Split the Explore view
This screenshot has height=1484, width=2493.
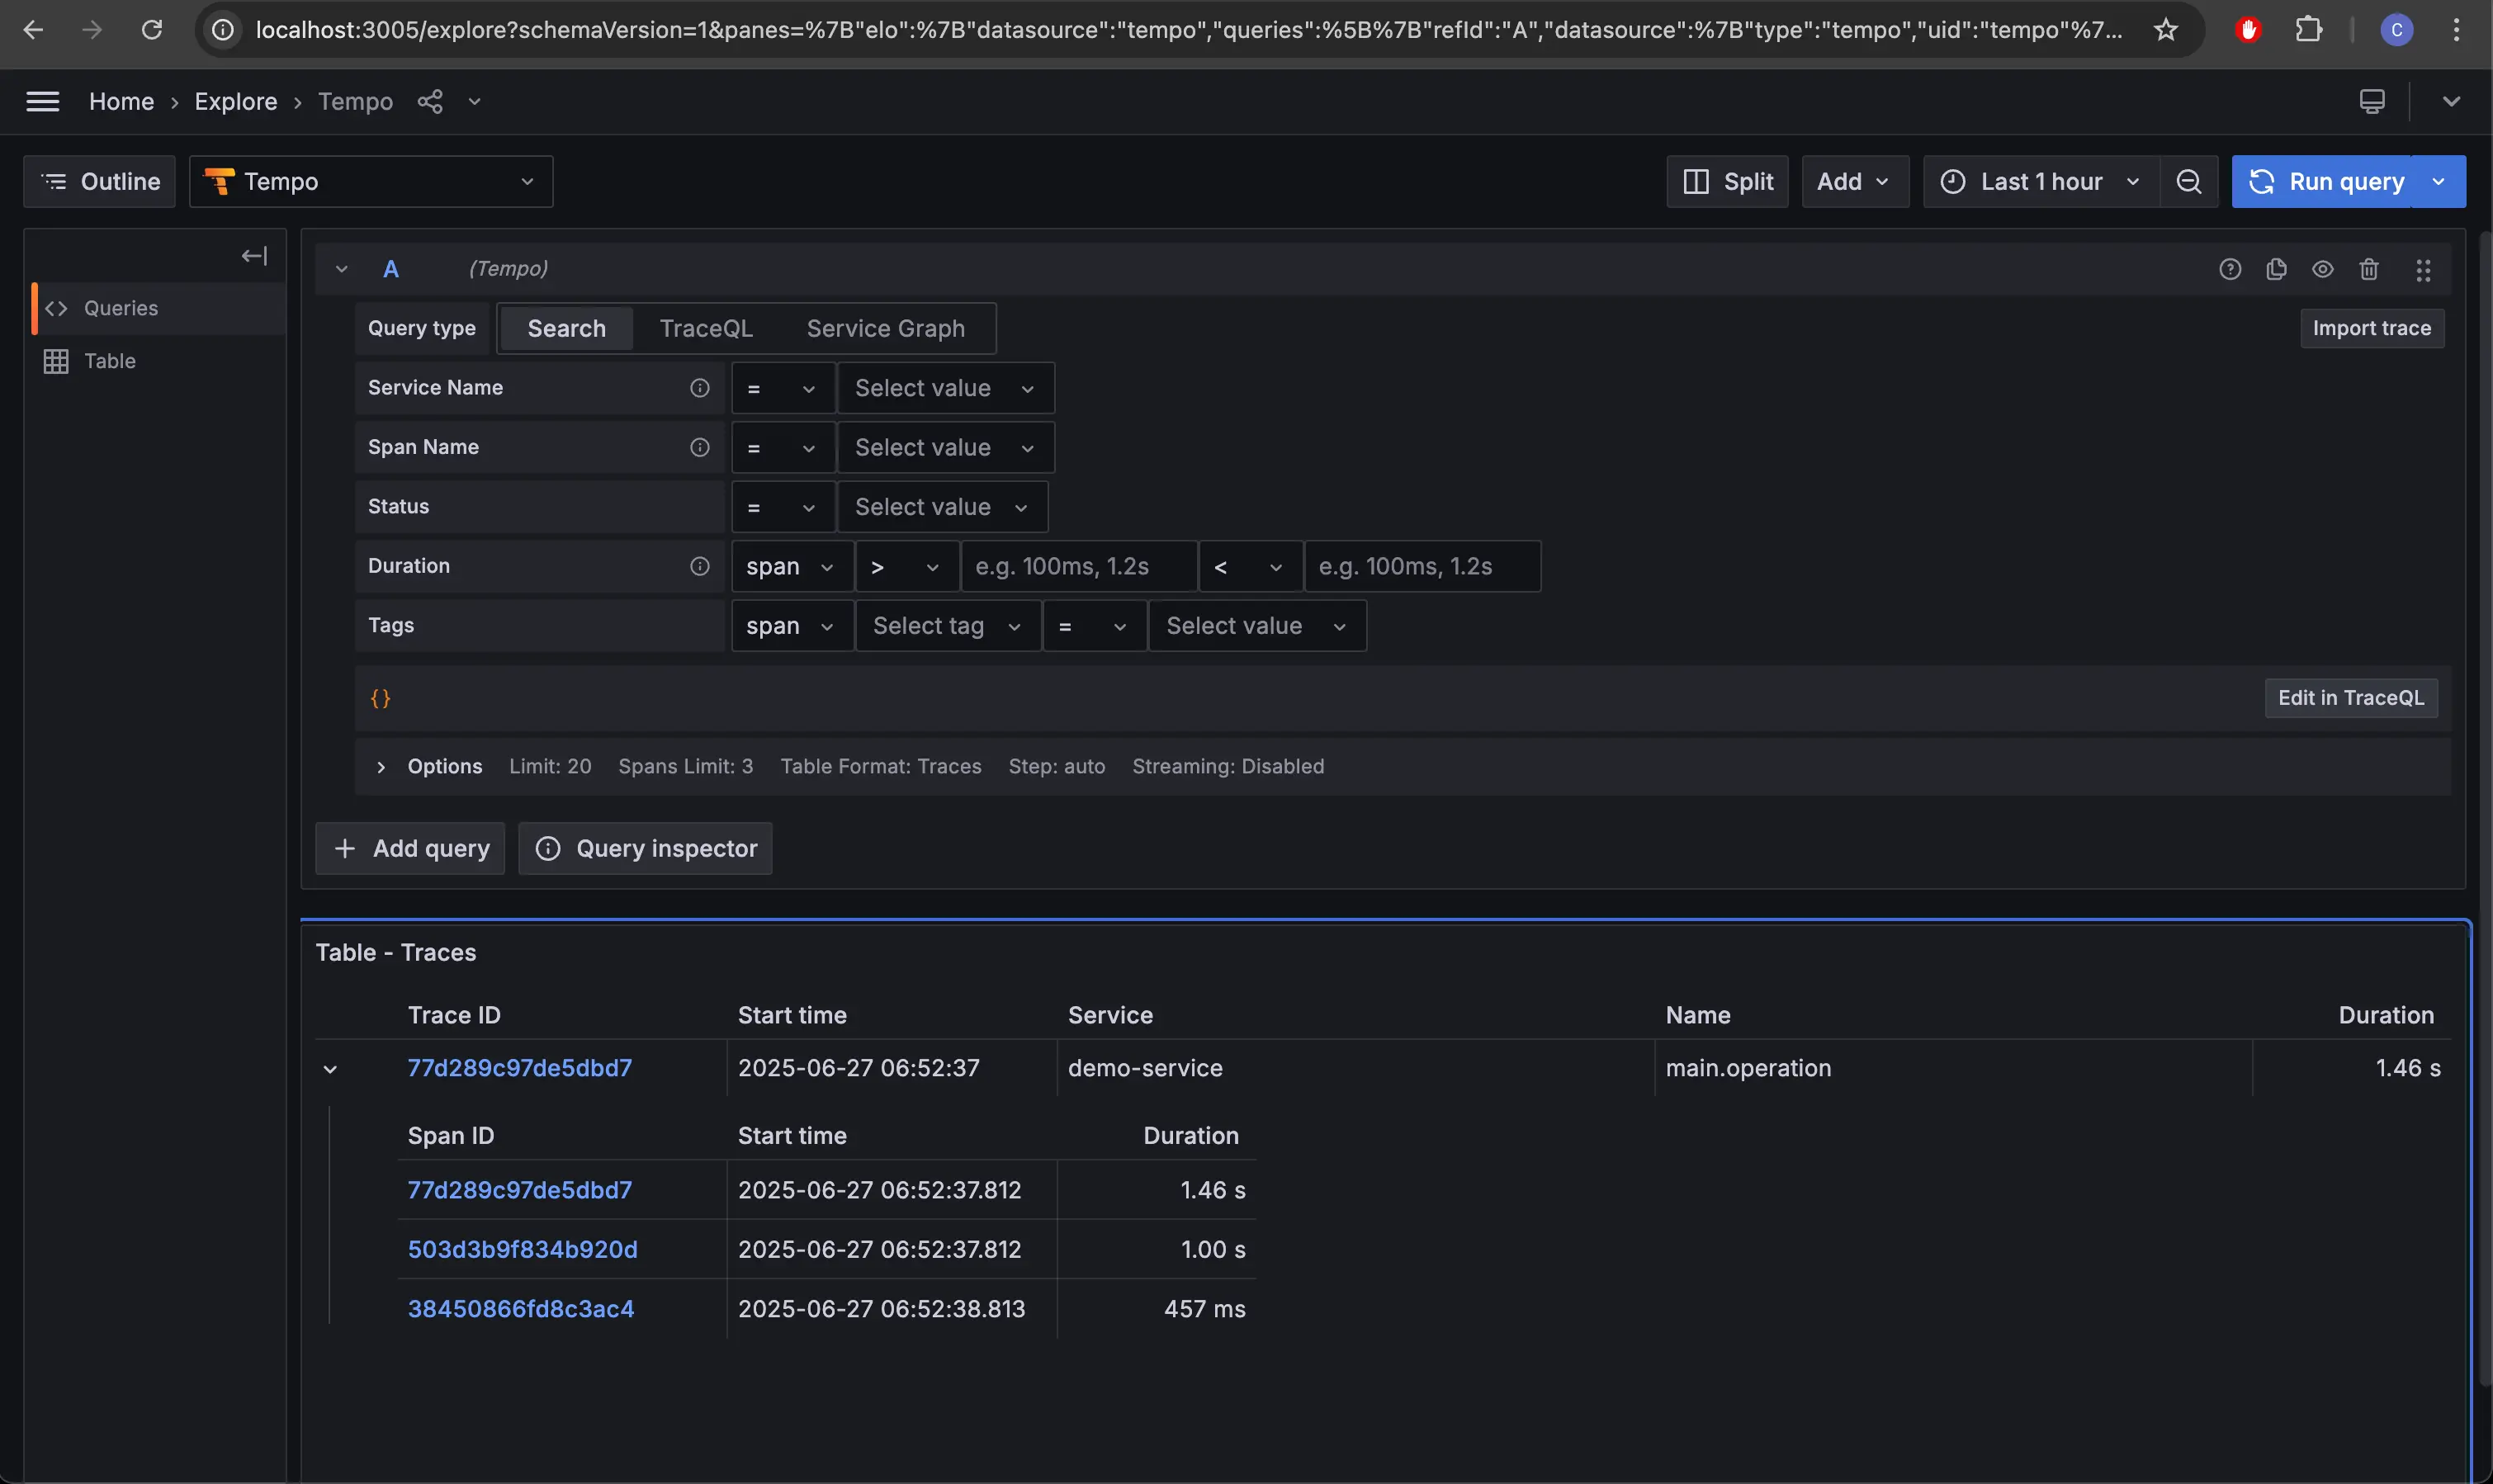click(x=1727, y=181)
